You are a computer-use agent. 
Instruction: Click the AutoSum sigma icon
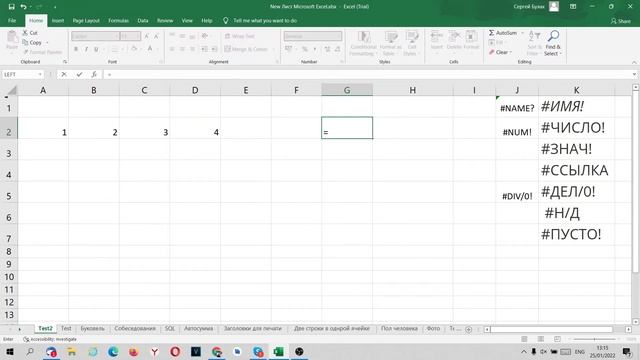point(491,33)
